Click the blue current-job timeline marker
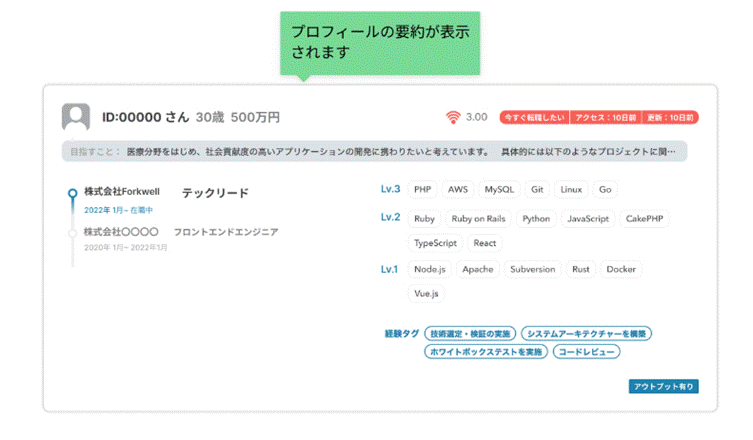753x440 pixels. click(72, 193)
